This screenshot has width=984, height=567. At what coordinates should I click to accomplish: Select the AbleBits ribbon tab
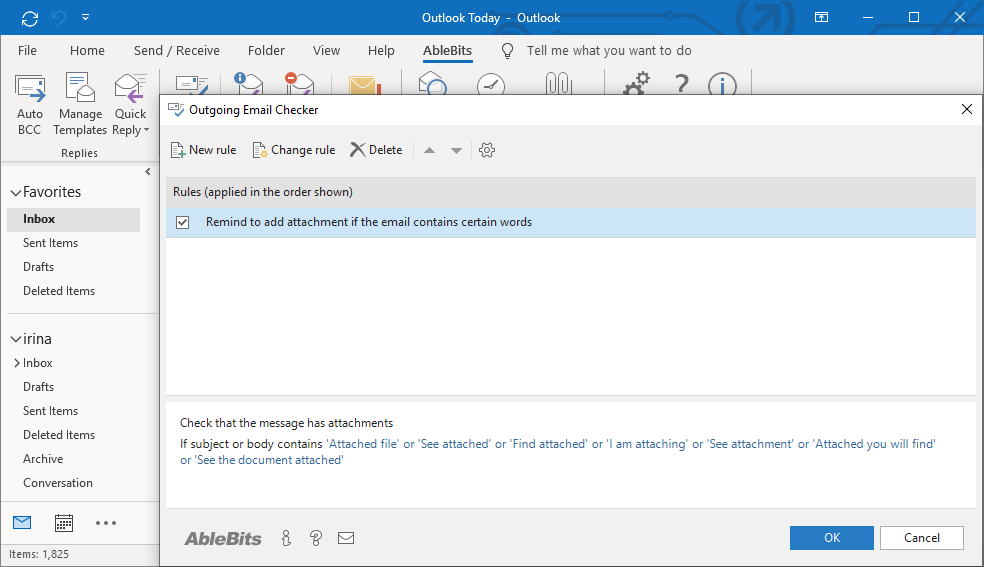[x=447, y=51]
